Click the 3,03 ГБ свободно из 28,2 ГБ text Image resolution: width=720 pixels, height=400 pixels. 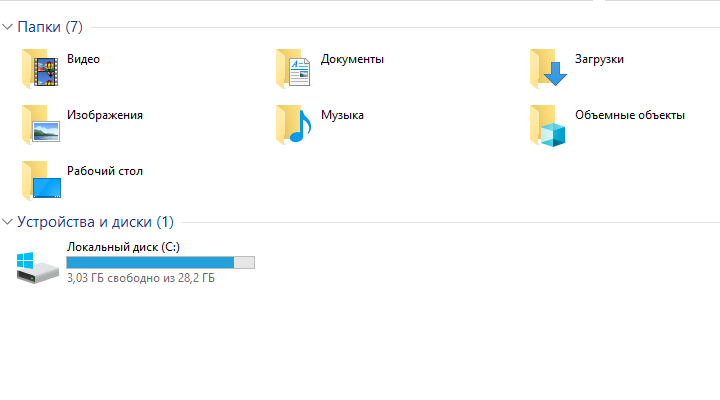[x=141, y=278]
